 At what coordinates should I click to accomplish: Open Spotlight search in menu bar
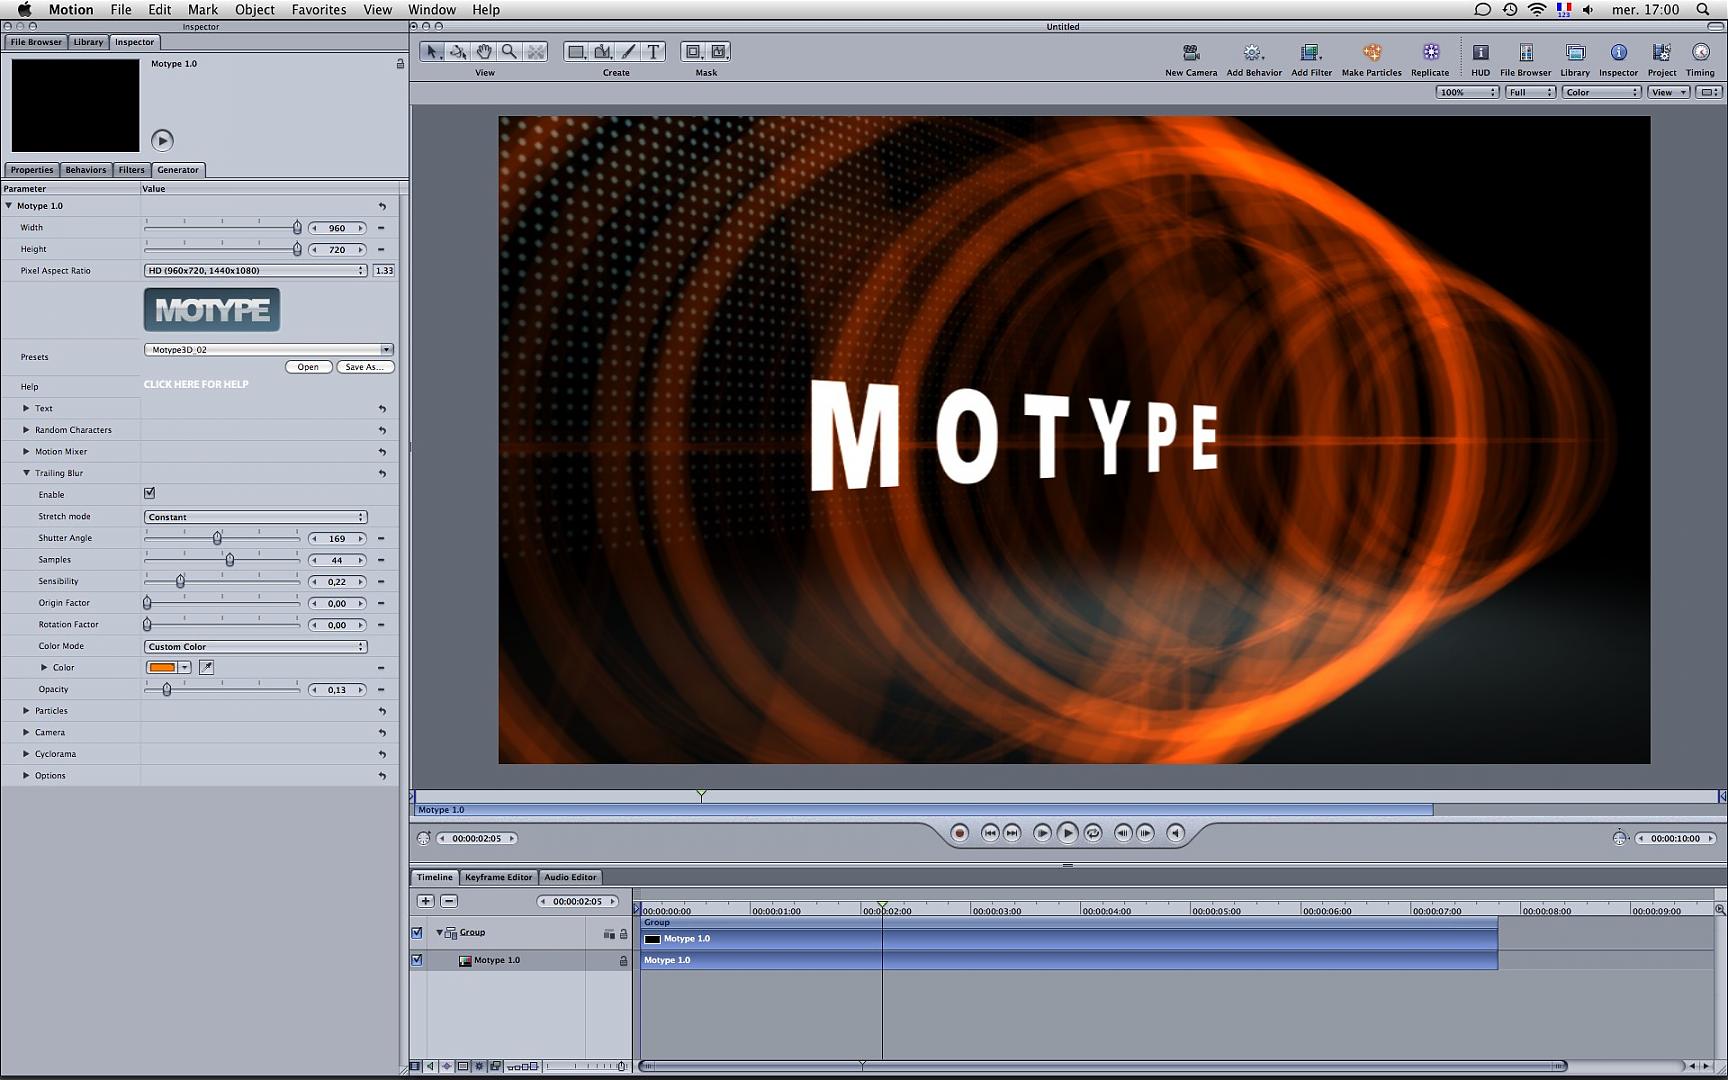click(1703, 10)
